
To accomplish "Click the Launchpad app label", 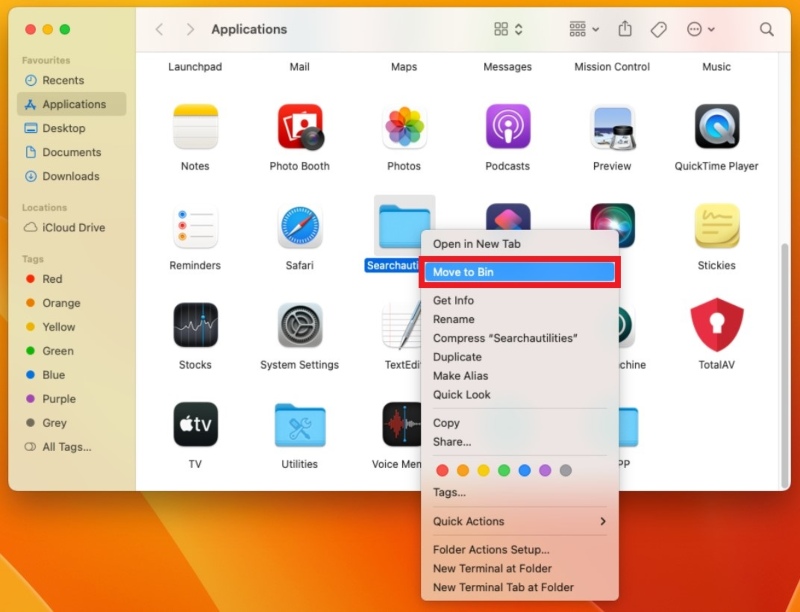I will tap(195, 67).
